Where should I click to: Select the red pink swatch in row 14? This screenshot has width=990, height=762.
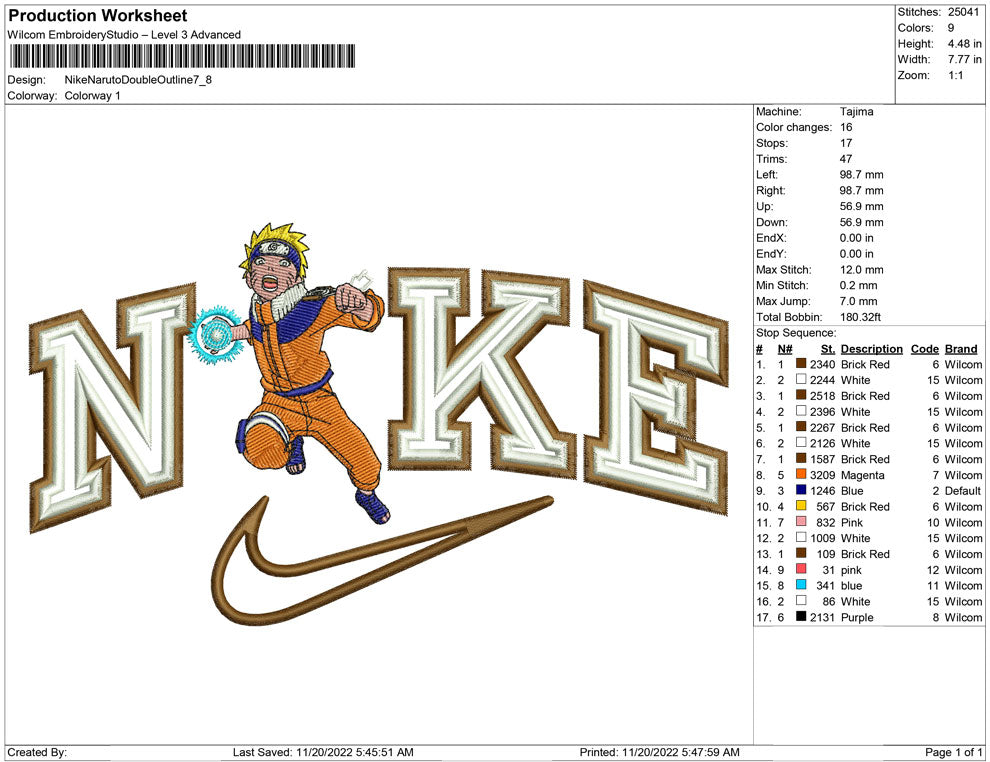coord(801,570)
